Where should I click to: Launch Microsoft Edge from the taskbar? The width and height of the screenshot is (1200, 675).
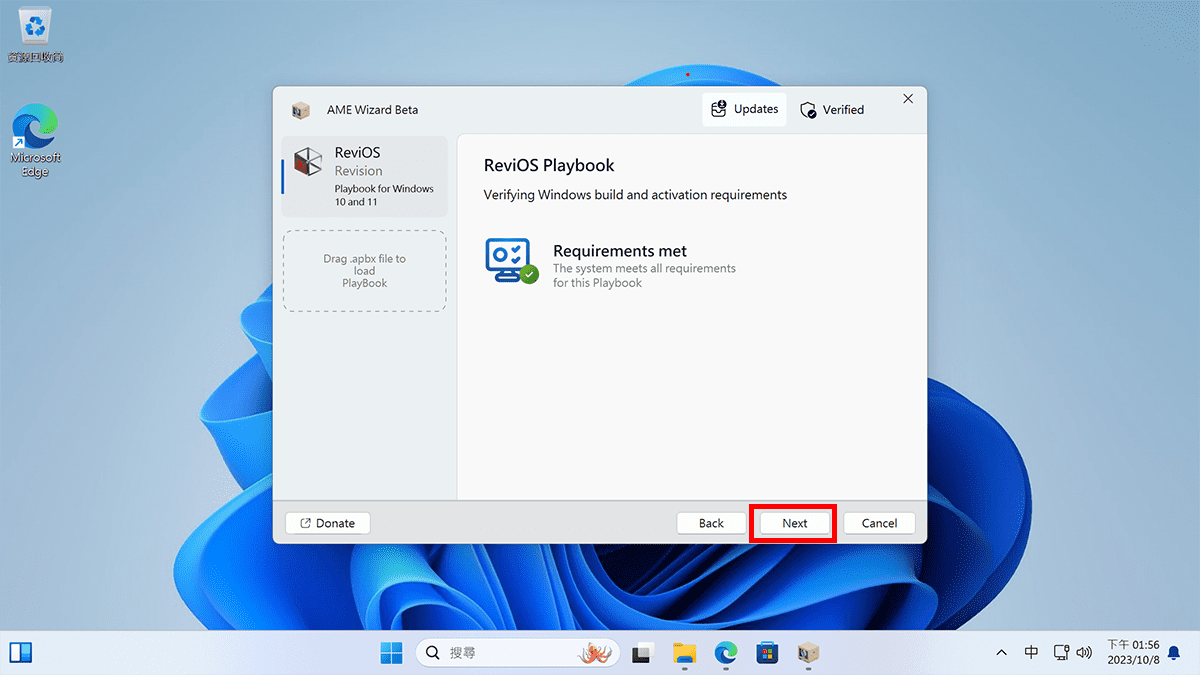(725, 653)
